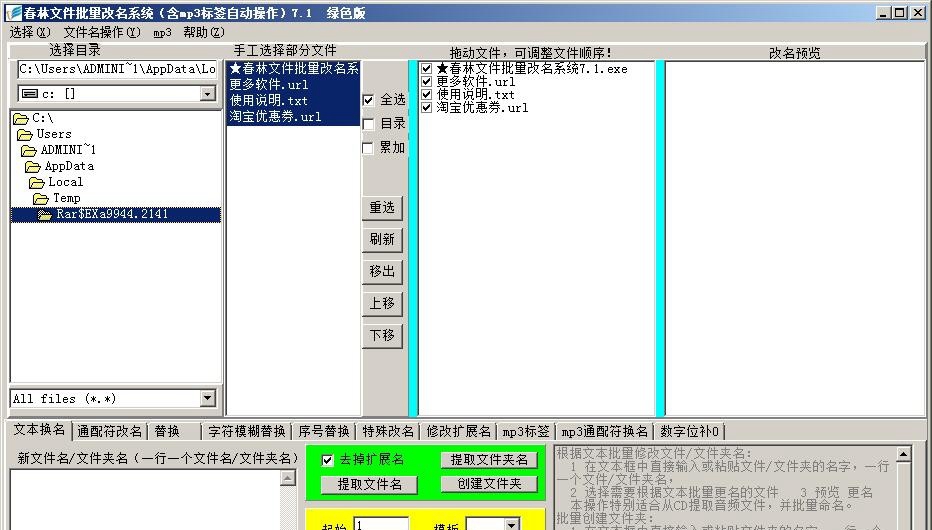932x530 pixels.
Task: Uncheck the 淘宝优惠券.url checkbox in order list
Action: point(426,108)
